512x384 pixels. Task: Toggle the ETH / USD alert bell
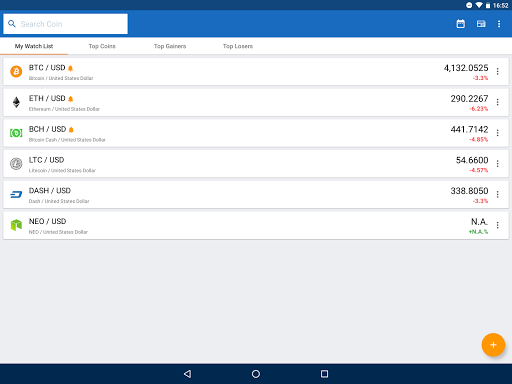71,99
